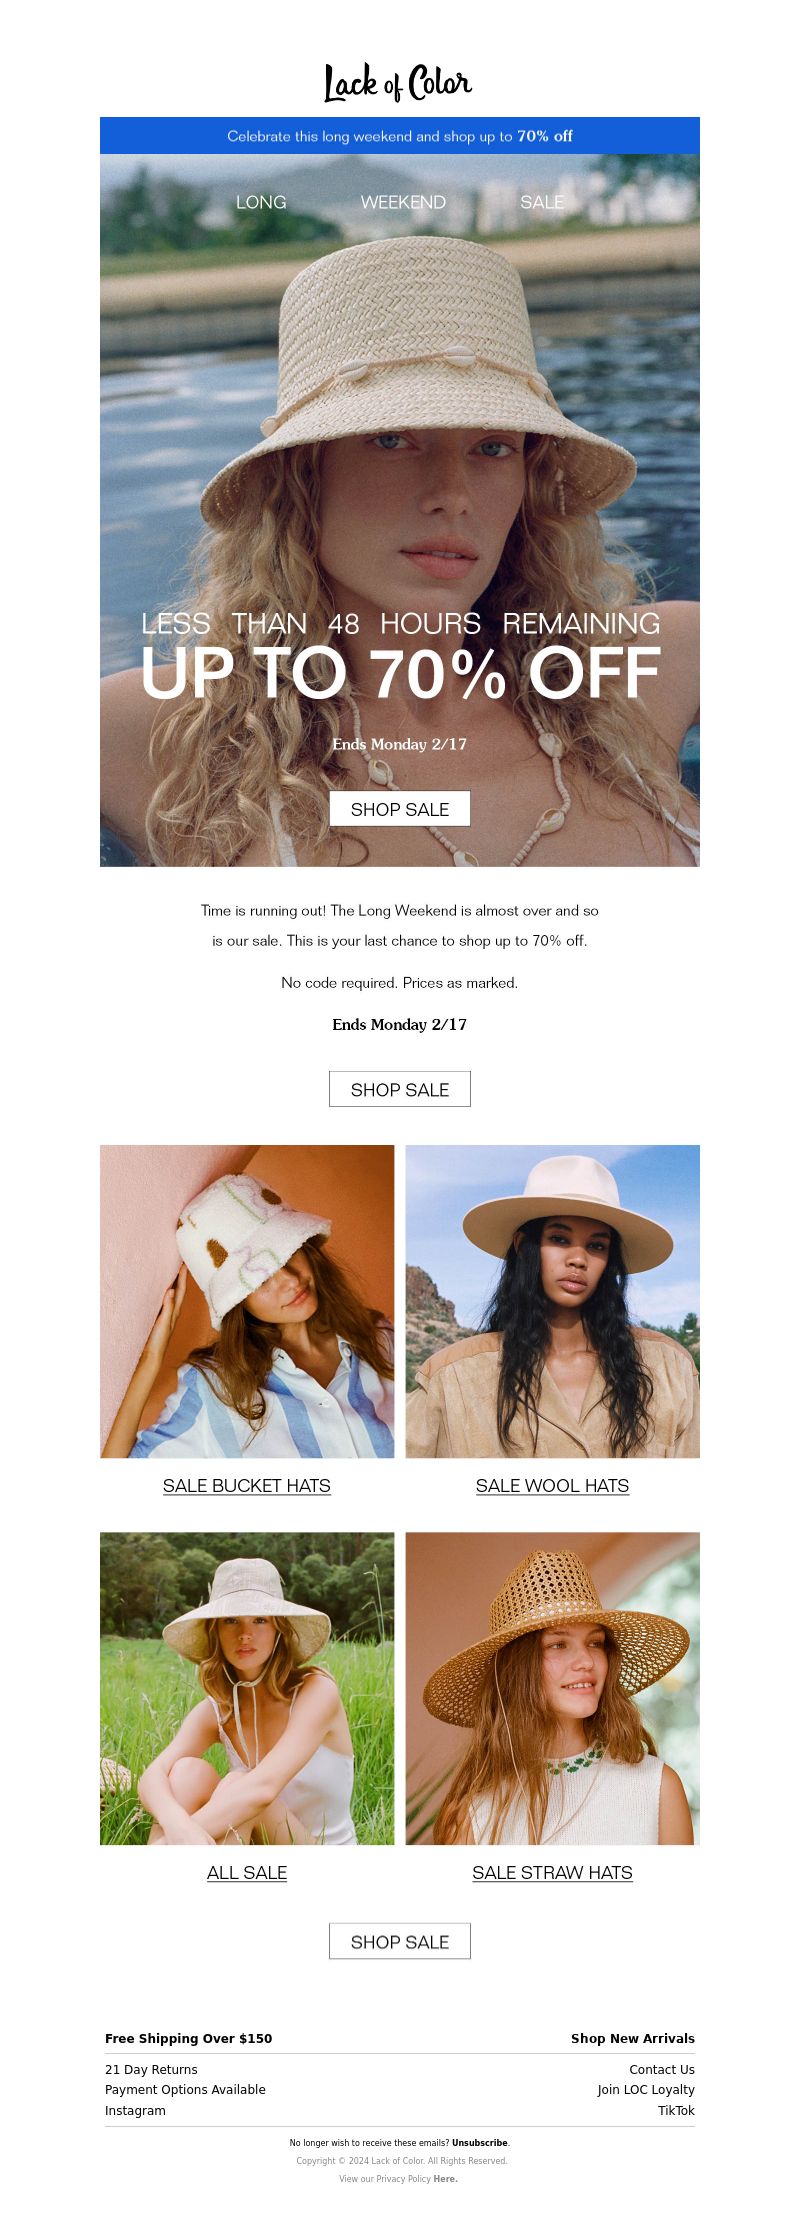The width and height of the screenshot is (800, 2225).
Task: Open Join LOC Loyalty link
Action: pyautogui.click(x=646, y=2089)
